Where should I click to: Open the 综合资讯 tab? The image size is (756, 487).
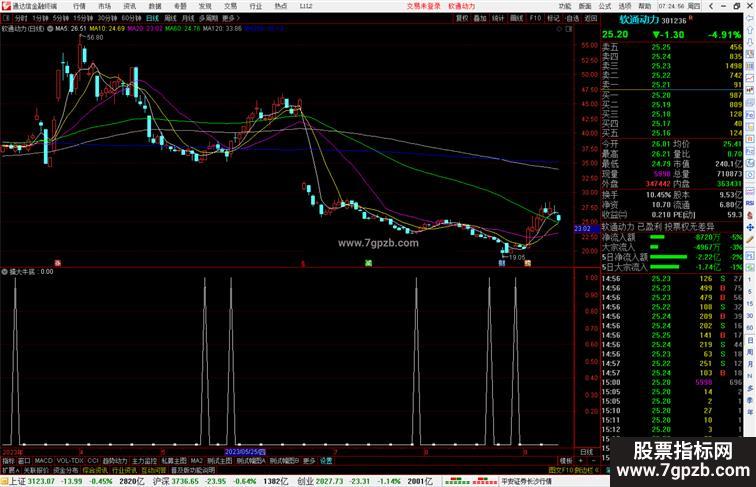(x=95, y=470)
